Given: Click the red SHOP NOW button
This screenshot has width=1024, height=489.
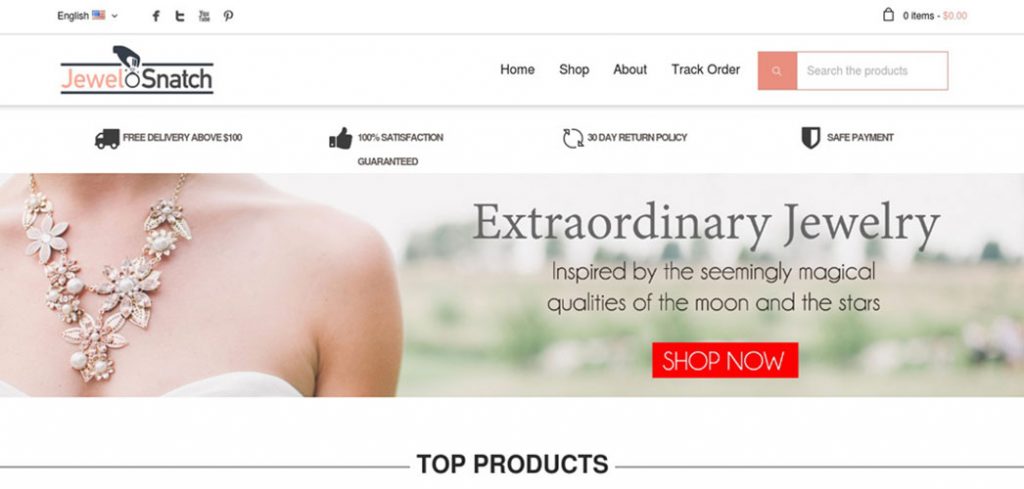Looking at the screenshot, I should [x=725, y=360].
